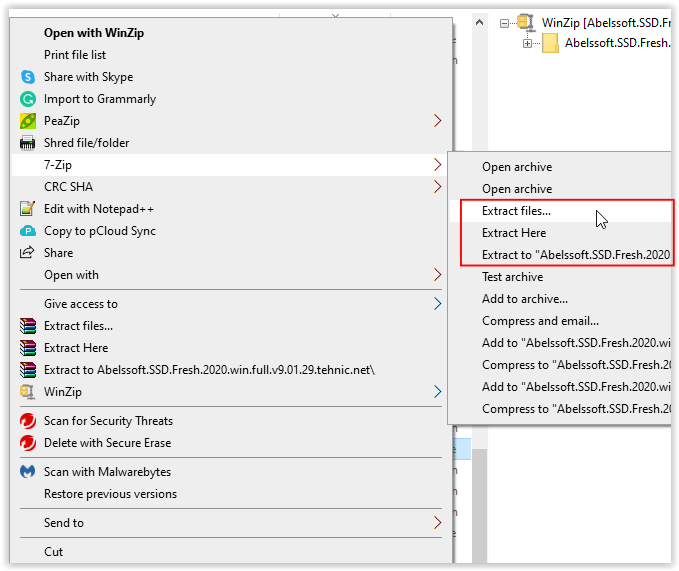
Task: Click scroll-up arrow of the tree pane scrollbar
Action: point(479,22)
